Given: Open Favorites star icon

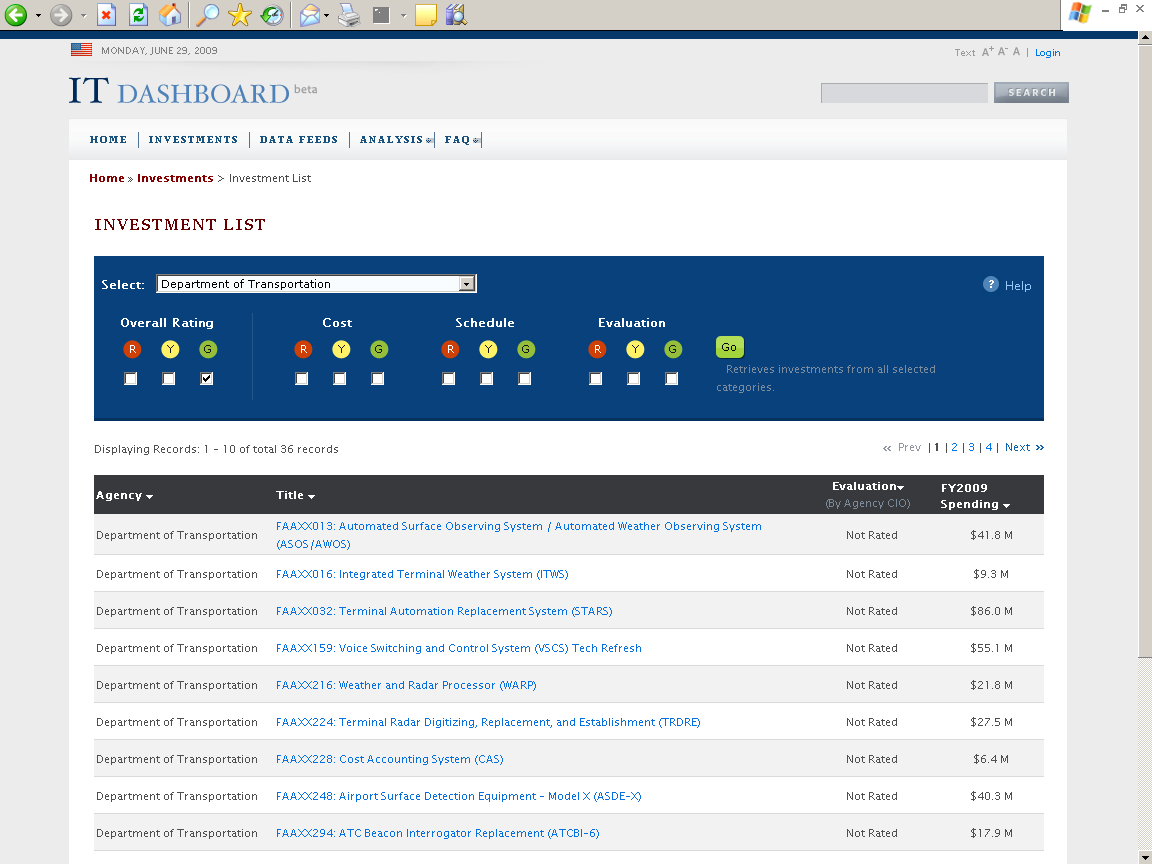Looking at the screenshot, I should [x=240, y=15].
